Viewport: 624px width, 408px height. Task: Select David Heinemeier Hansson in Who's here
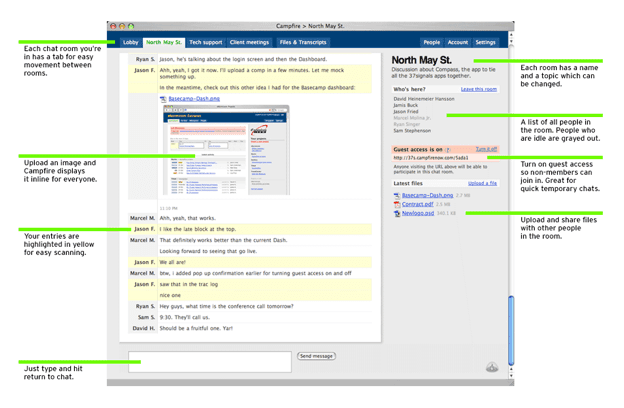tap(424, 99)
